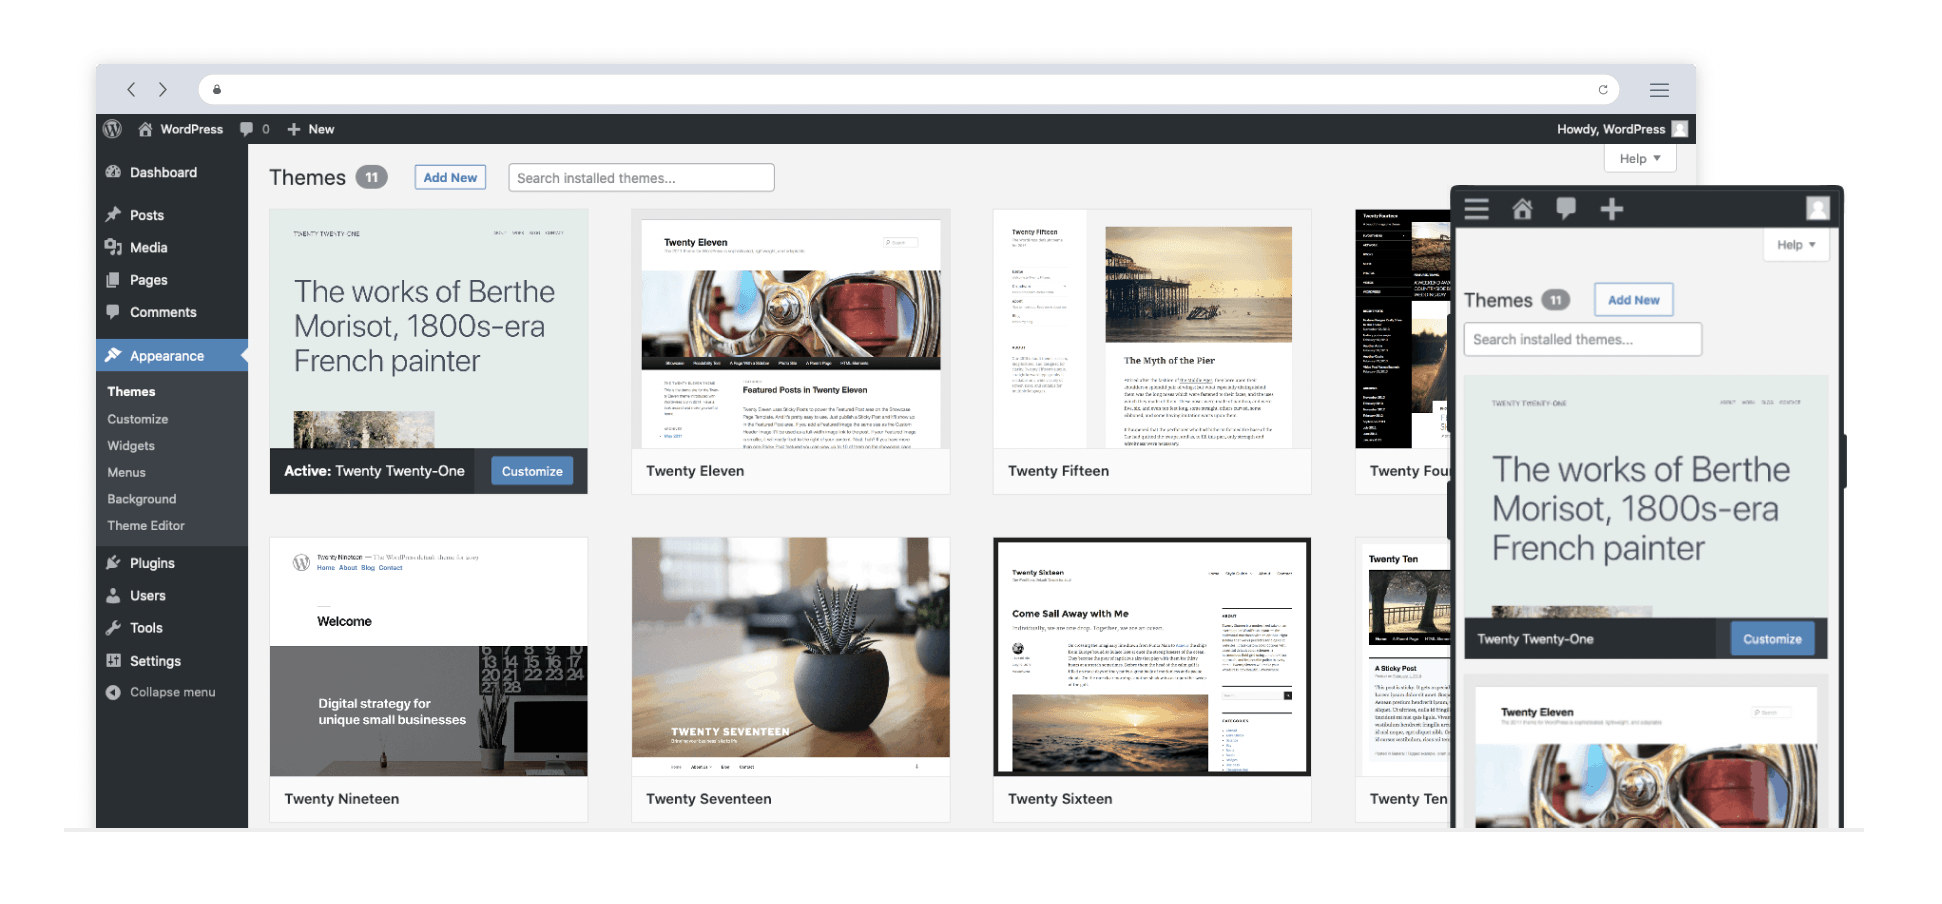1942x904 pixels.
Task: Select the Twenty Sixteen theme thumbnail
Action: (1152, 657)
